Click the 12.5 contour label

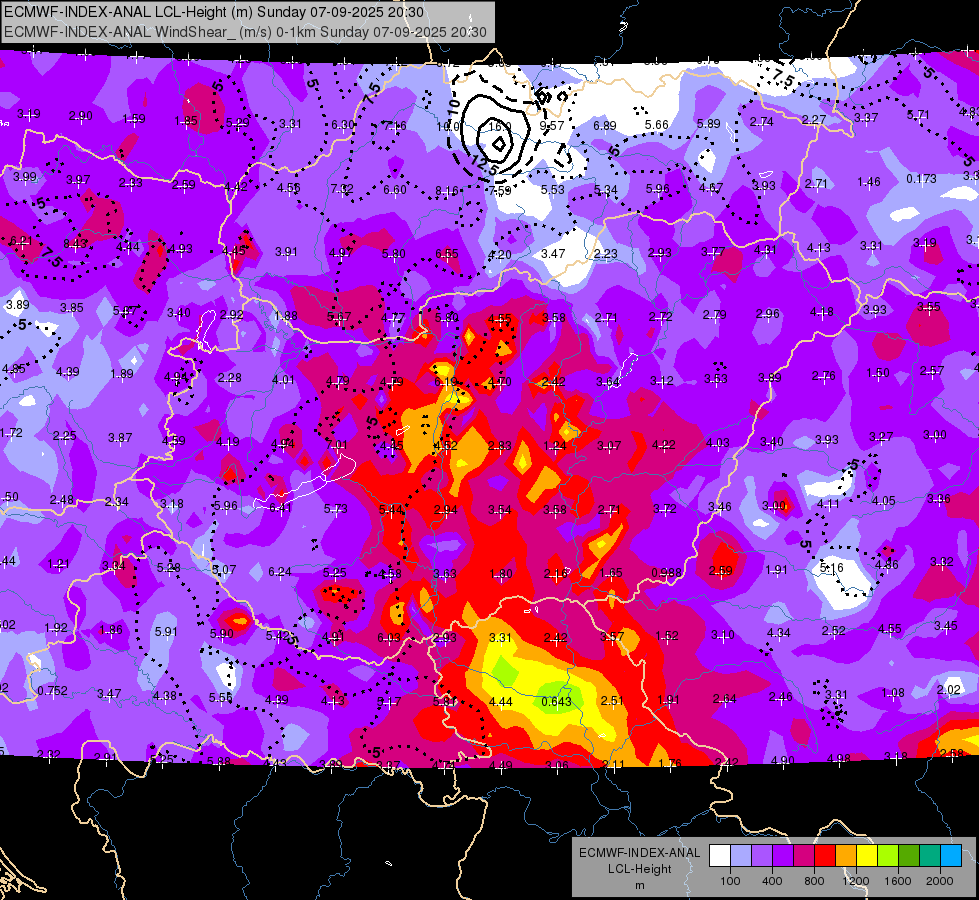pyautogui.click(x=484, y=166)
